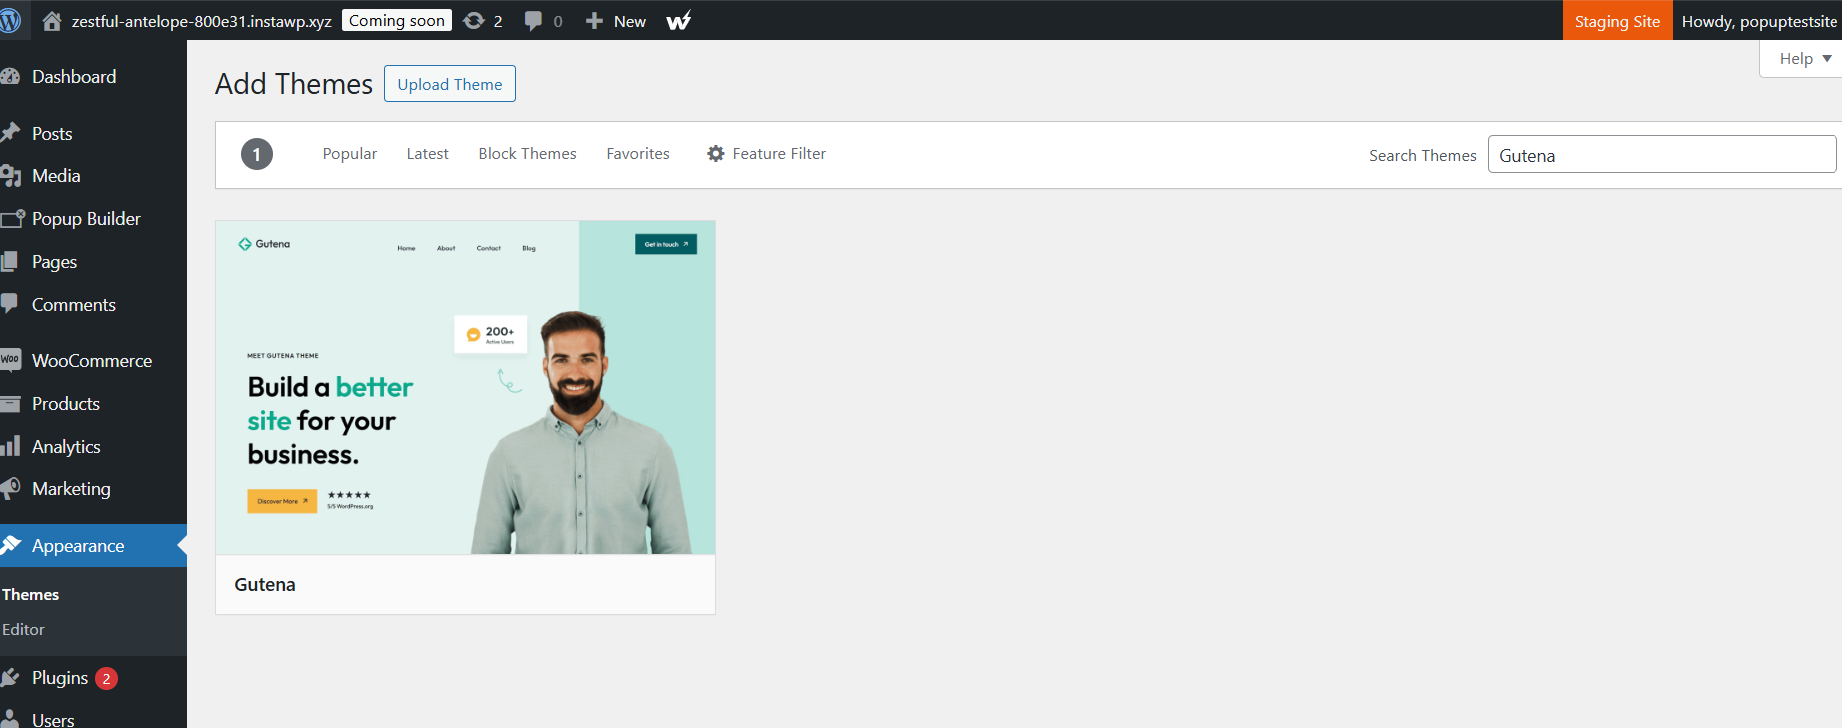The image size is (1842, 728).
Task: Click the Users icon in sidebar
Action: pos(9,719)
